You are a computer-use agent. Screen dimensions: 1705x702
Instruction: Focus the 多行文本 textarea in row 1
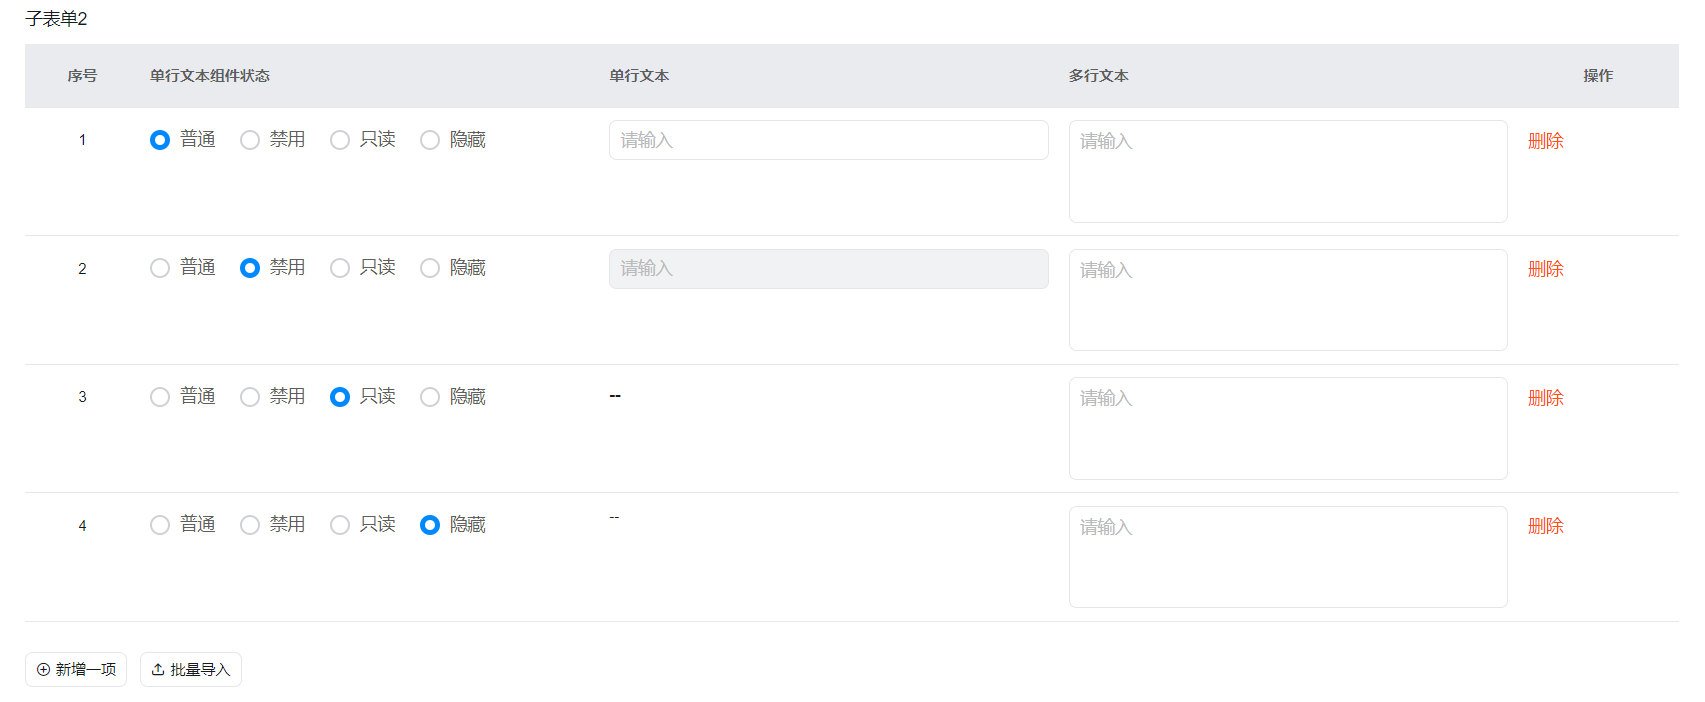click(x=1288, y=171)
